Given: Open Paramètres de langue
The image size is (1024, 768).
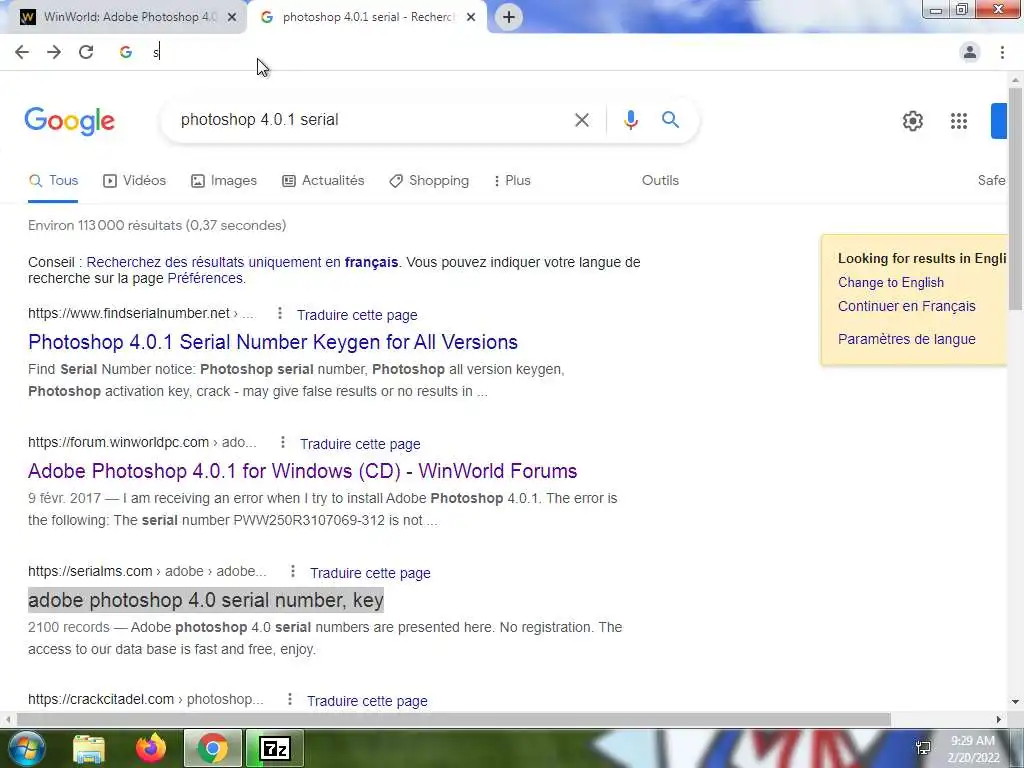Looking at the screenshot, I should pyautogui.click(x=906, y=340).
